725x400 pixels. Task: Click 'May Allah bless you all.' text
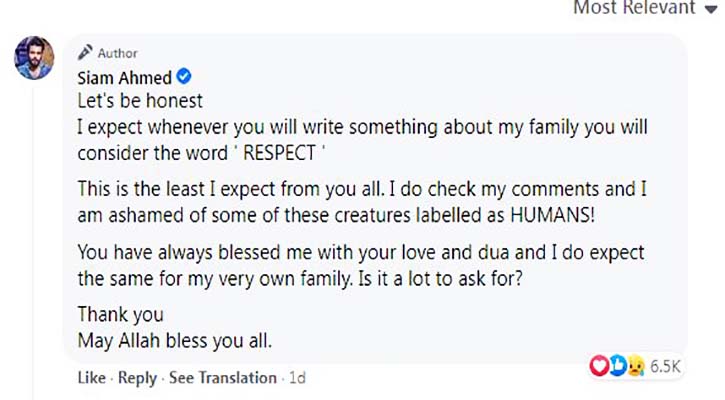point(175,340)
